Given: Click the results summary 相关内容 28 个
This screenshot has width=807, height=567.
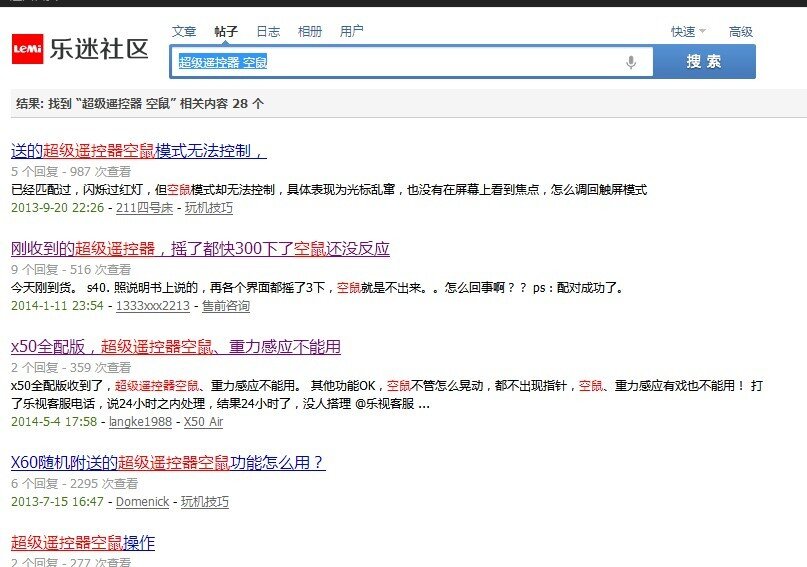Looking at the screenshot, I should pyautogui.click(x=222, y=104).
